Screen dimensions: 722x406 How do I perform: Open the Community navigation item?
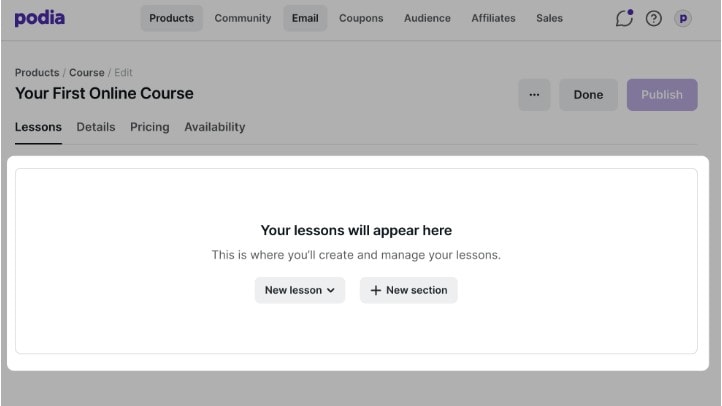[242, 18]
